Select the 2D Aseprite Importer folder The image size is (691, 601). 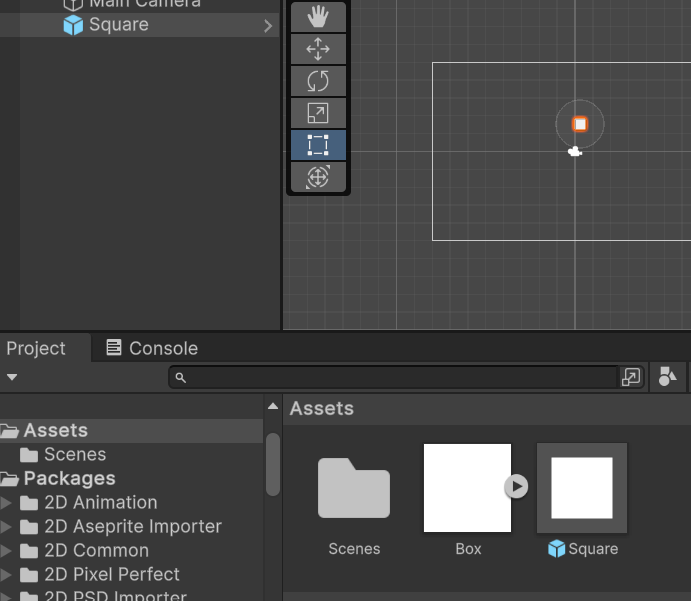[x=133, y=527]
